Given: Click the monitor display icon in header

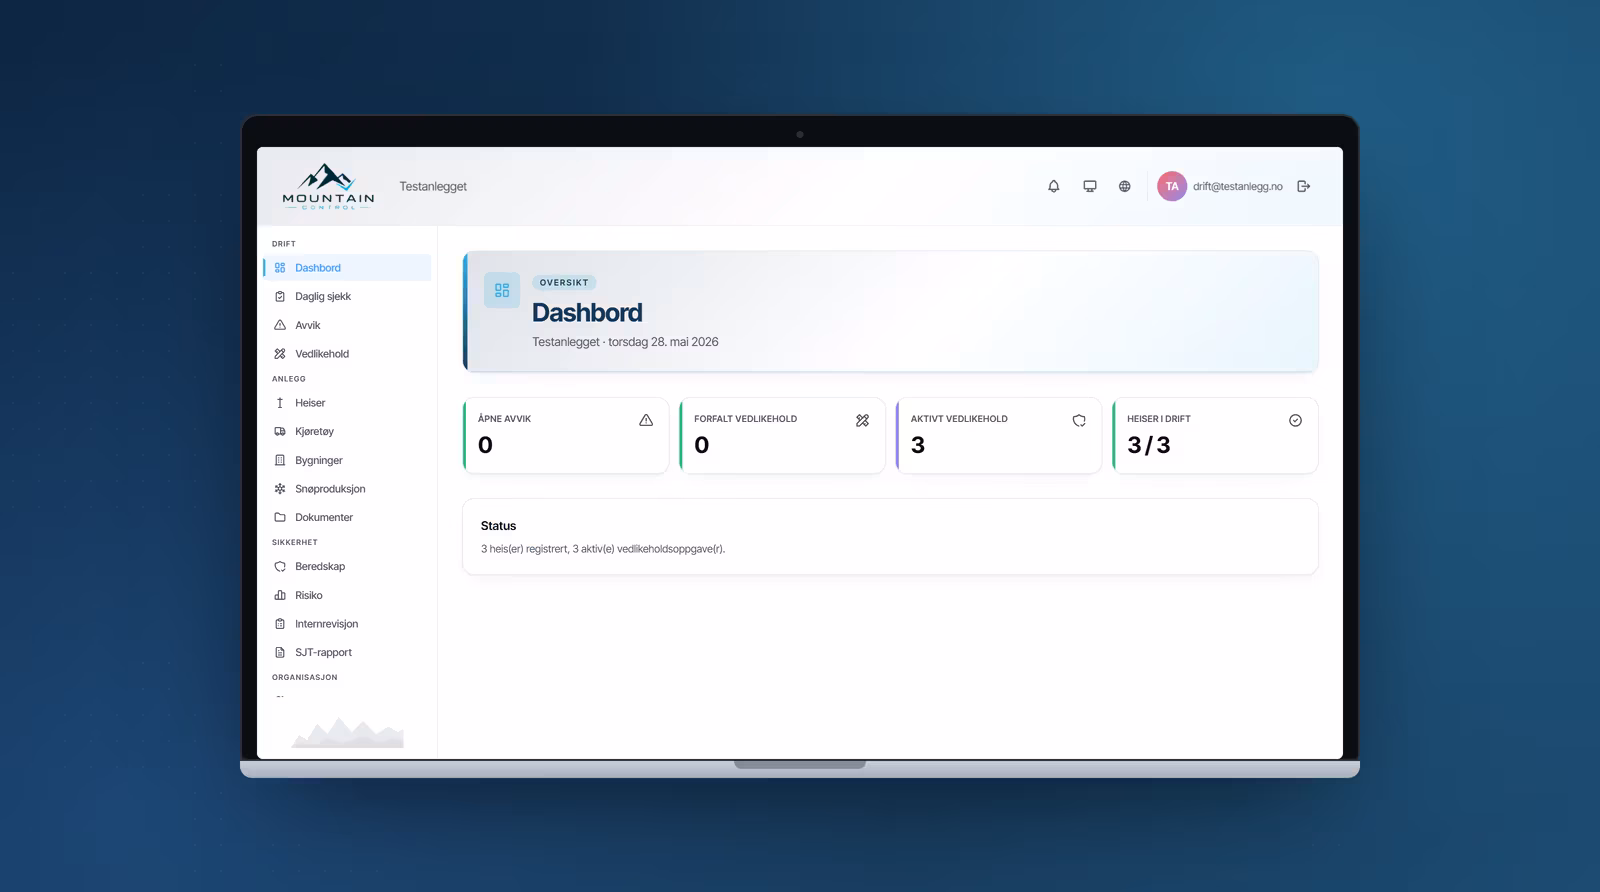Looking at the screenshot, I should 1090,186.
